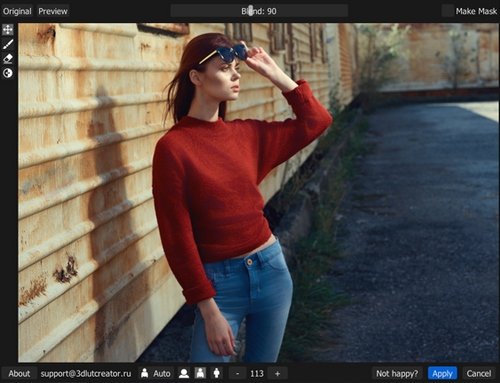Image resolution: width=500 pixels, height=383 pixels.
Task: Click the Auto button
Action: (x=162, y=373)
